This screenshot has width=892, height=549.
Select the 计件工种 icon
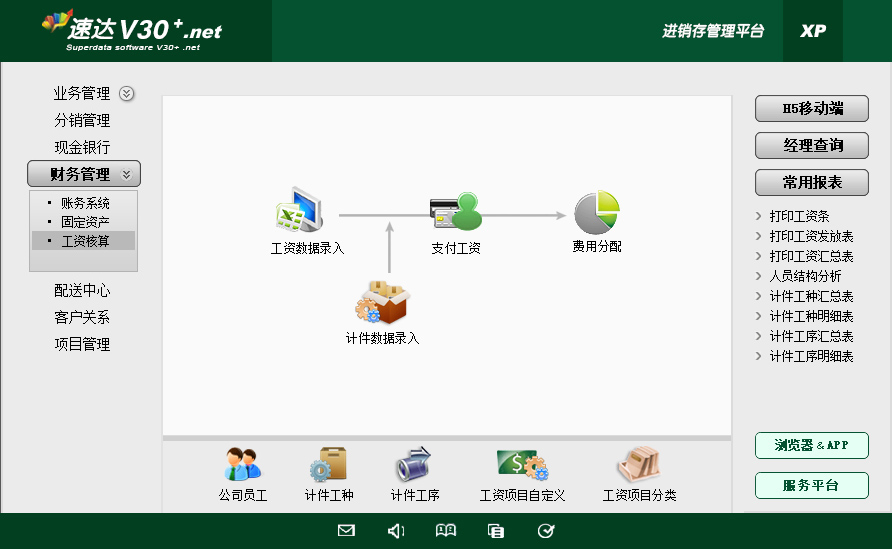tap(328, 466)
